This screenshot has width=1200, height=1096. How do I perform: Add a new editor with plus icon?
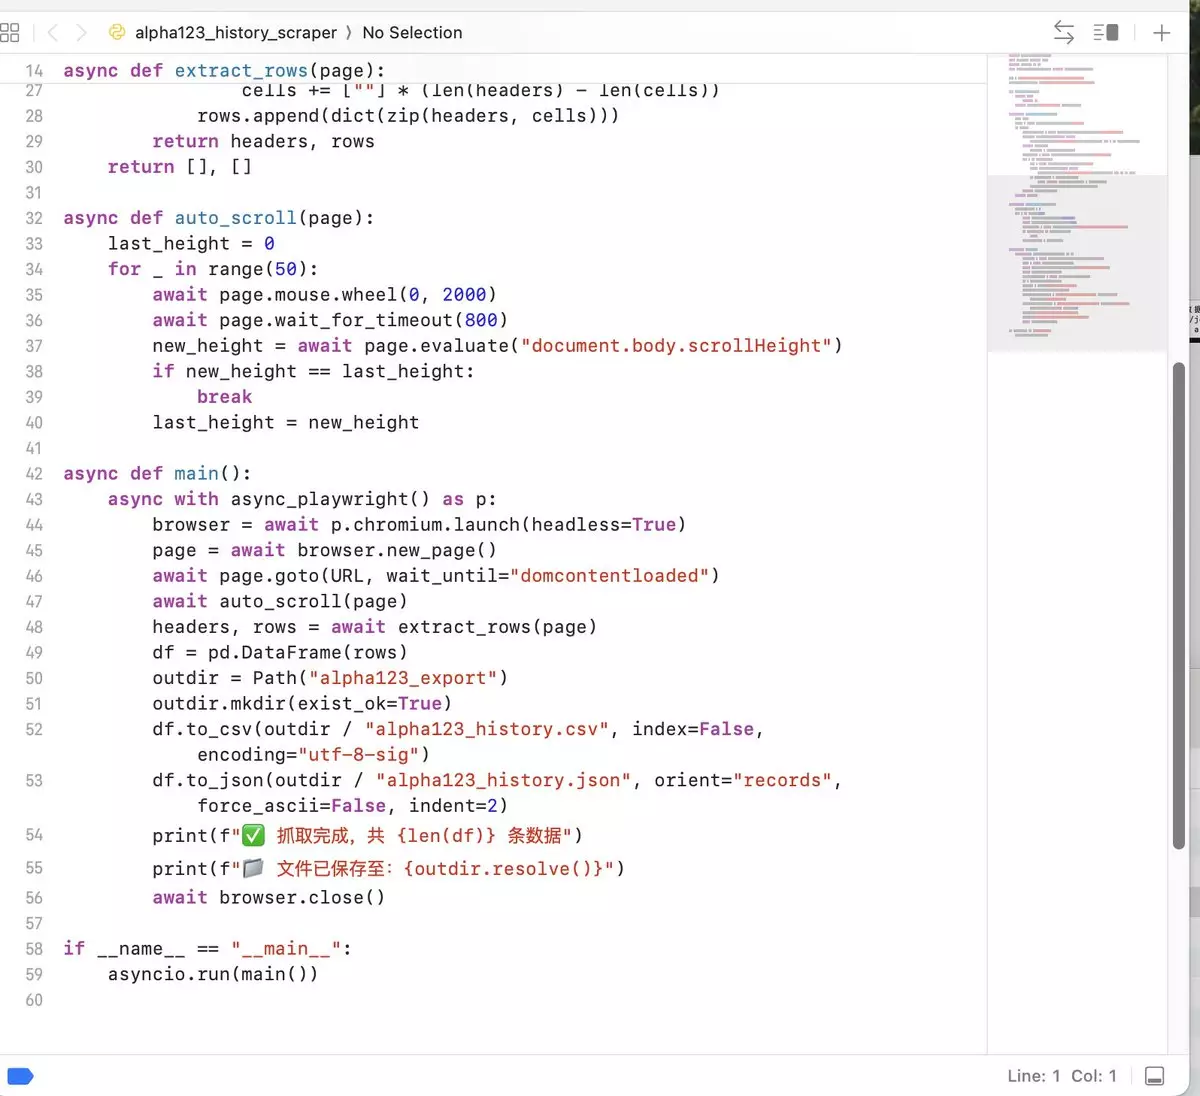(1161, 33)
